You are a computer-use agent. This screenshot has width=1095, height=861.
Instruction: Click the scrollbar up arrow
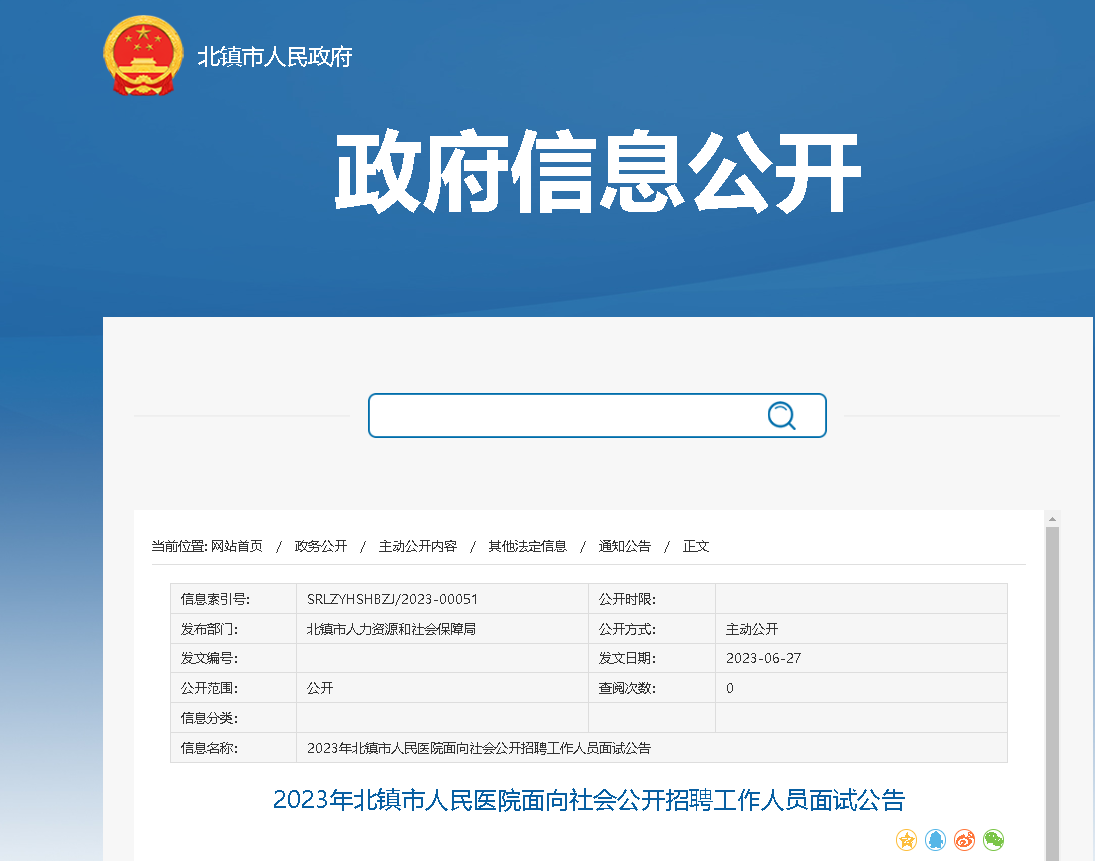pyautogui.click(x=1052, y=519)
